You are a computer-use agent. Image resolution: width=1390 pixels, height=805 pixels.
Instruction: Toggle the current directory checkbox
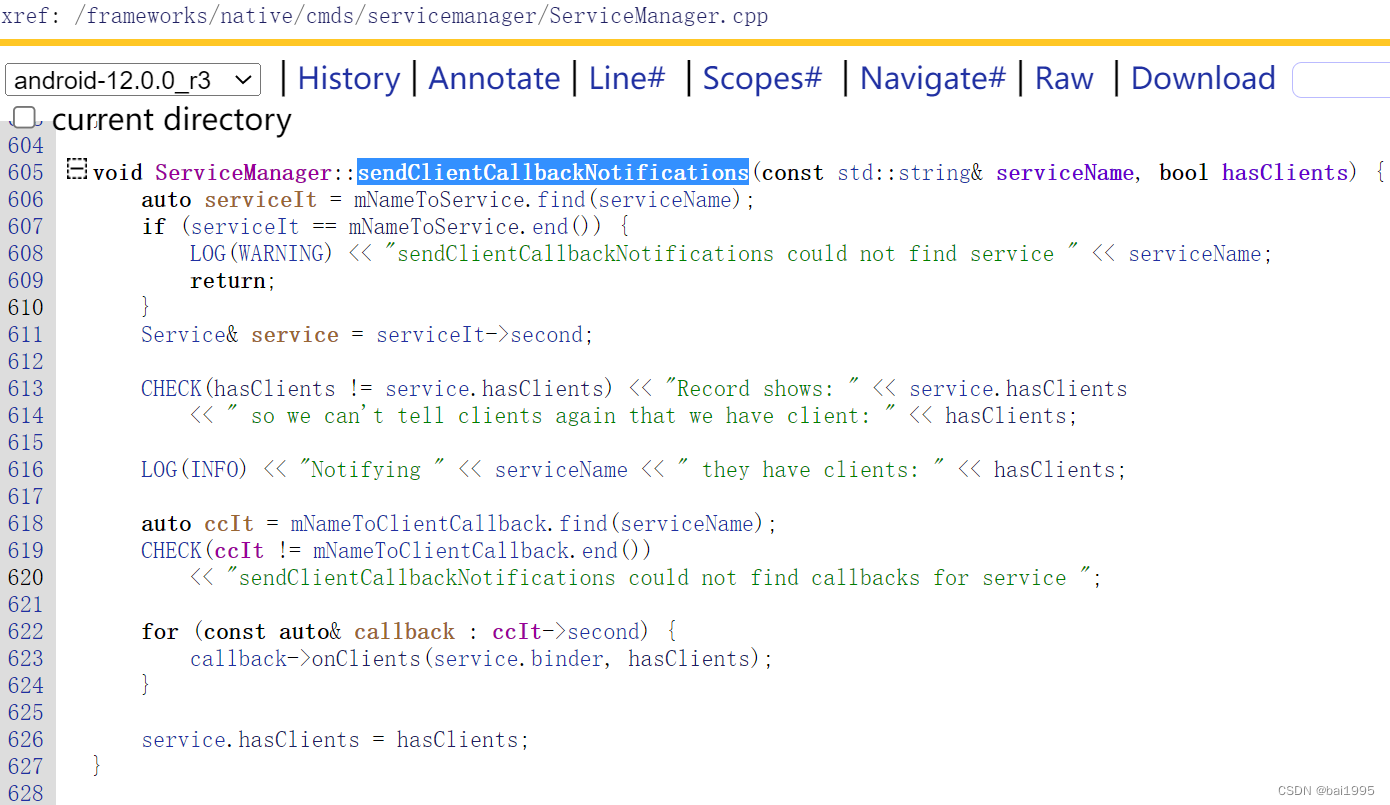coord(23,117)
